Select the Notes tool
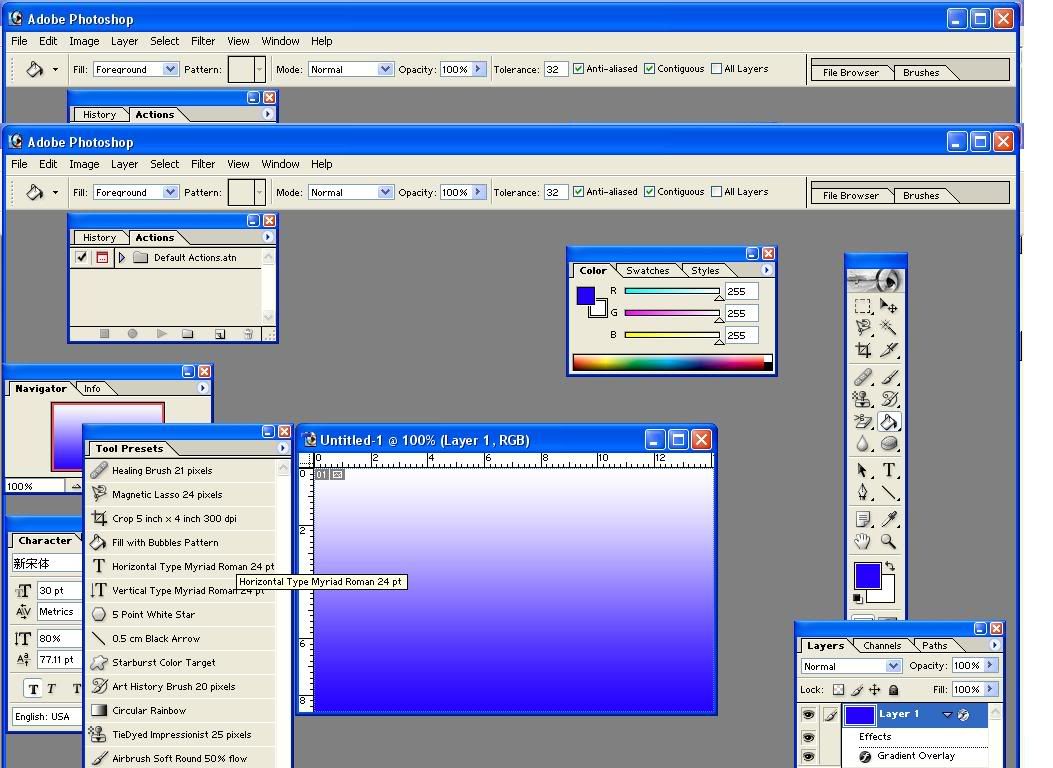The width and height of the screenshot is (1053, 768). point(863,519)
